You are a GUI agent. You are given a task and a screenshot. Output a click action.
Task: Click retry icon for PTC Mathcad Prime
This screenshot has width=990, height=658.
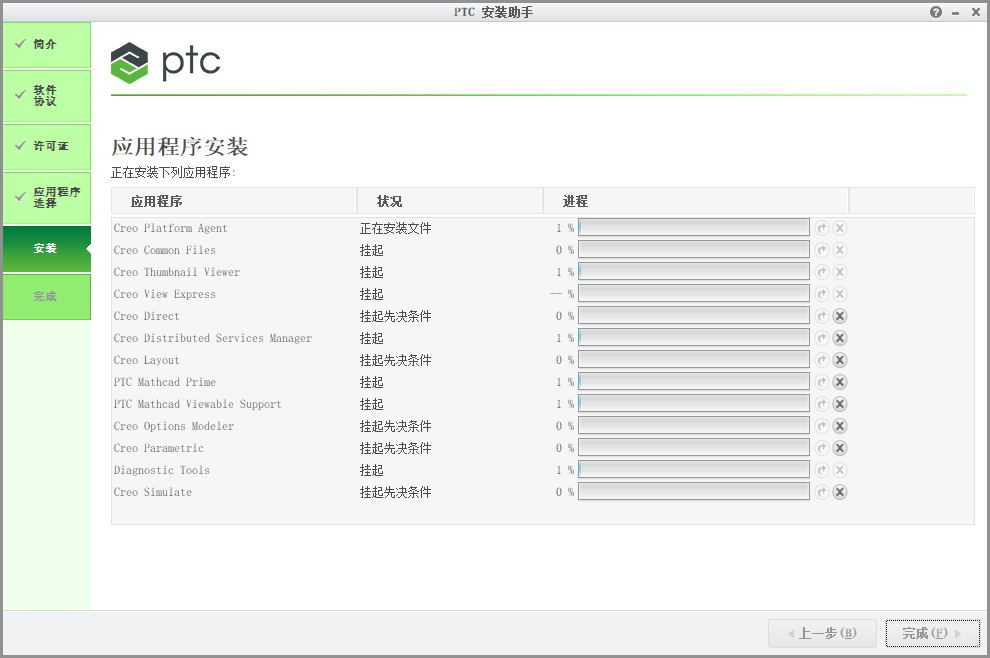(821, 382)
